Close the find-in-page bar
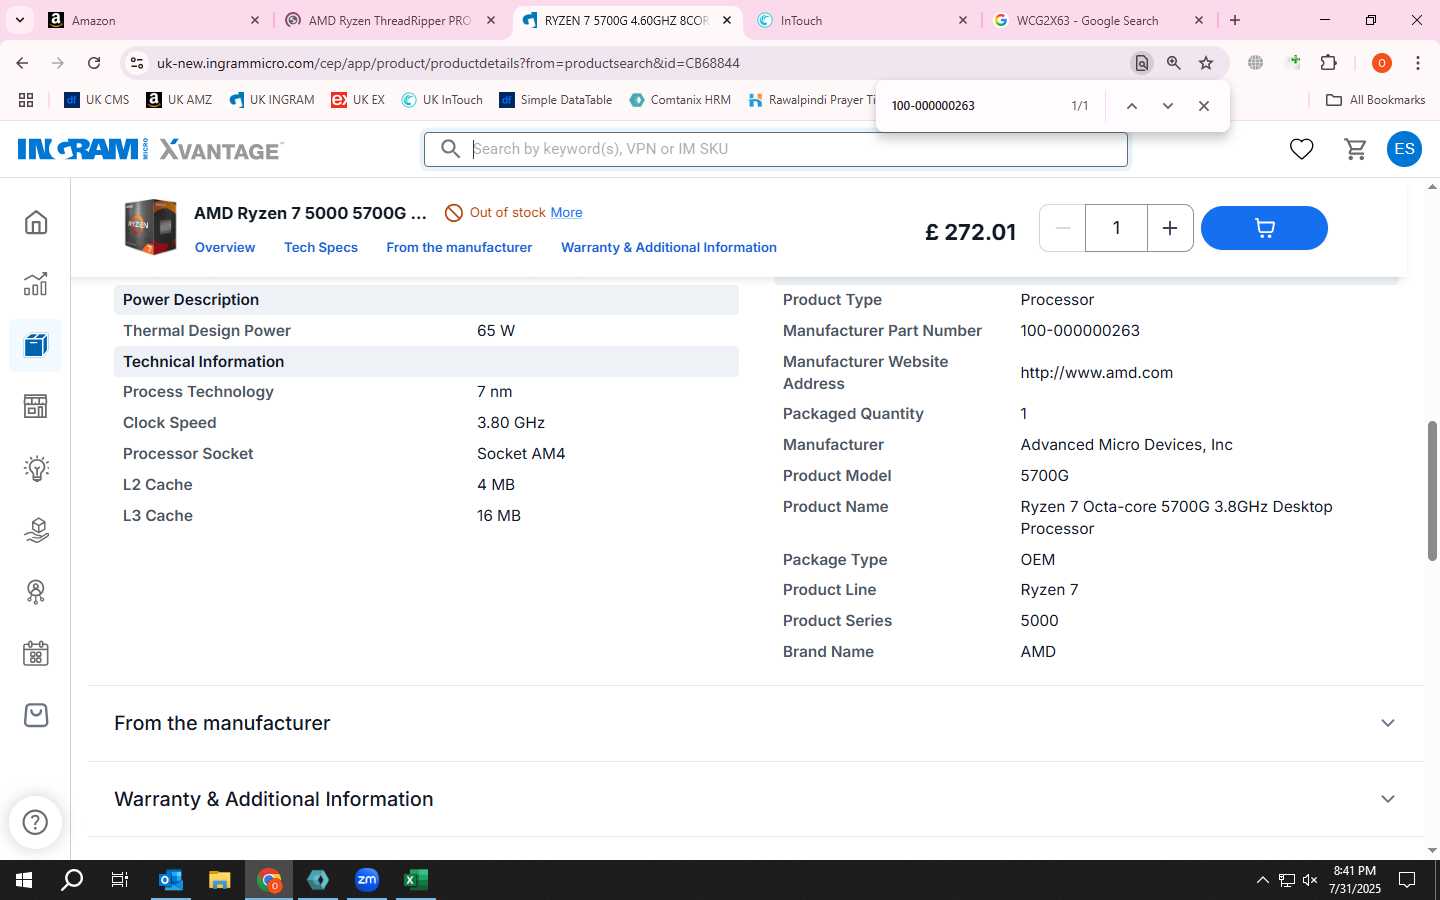 (1204, 106)
